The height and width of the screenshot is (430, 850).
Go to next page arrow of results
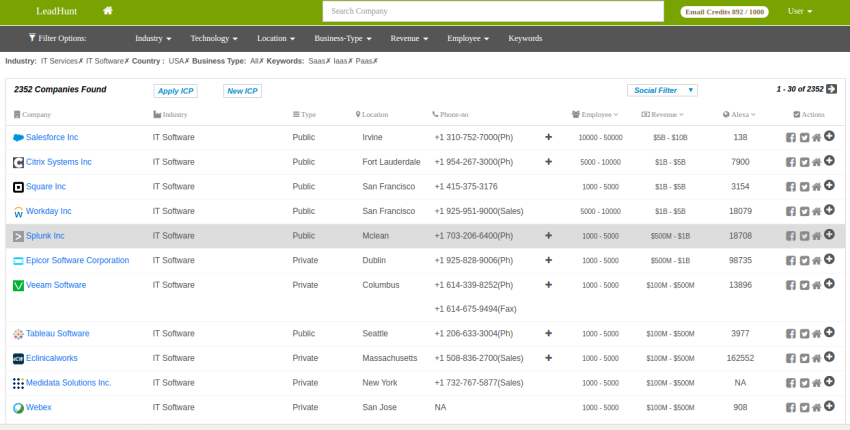coord(832,89)
